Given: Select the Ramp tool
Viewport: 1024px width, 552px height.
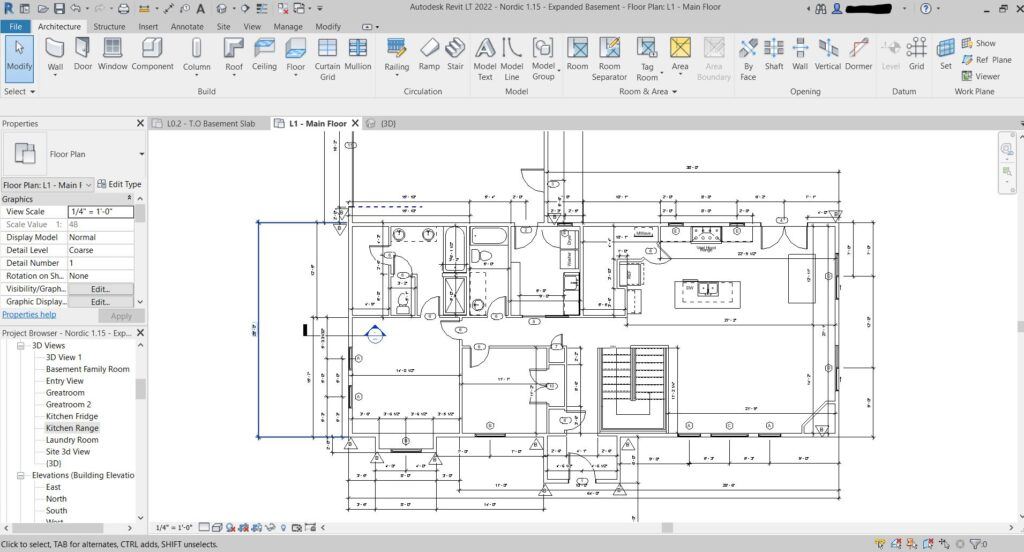Looking at the screenshot, I should click(x=429, y=54).
